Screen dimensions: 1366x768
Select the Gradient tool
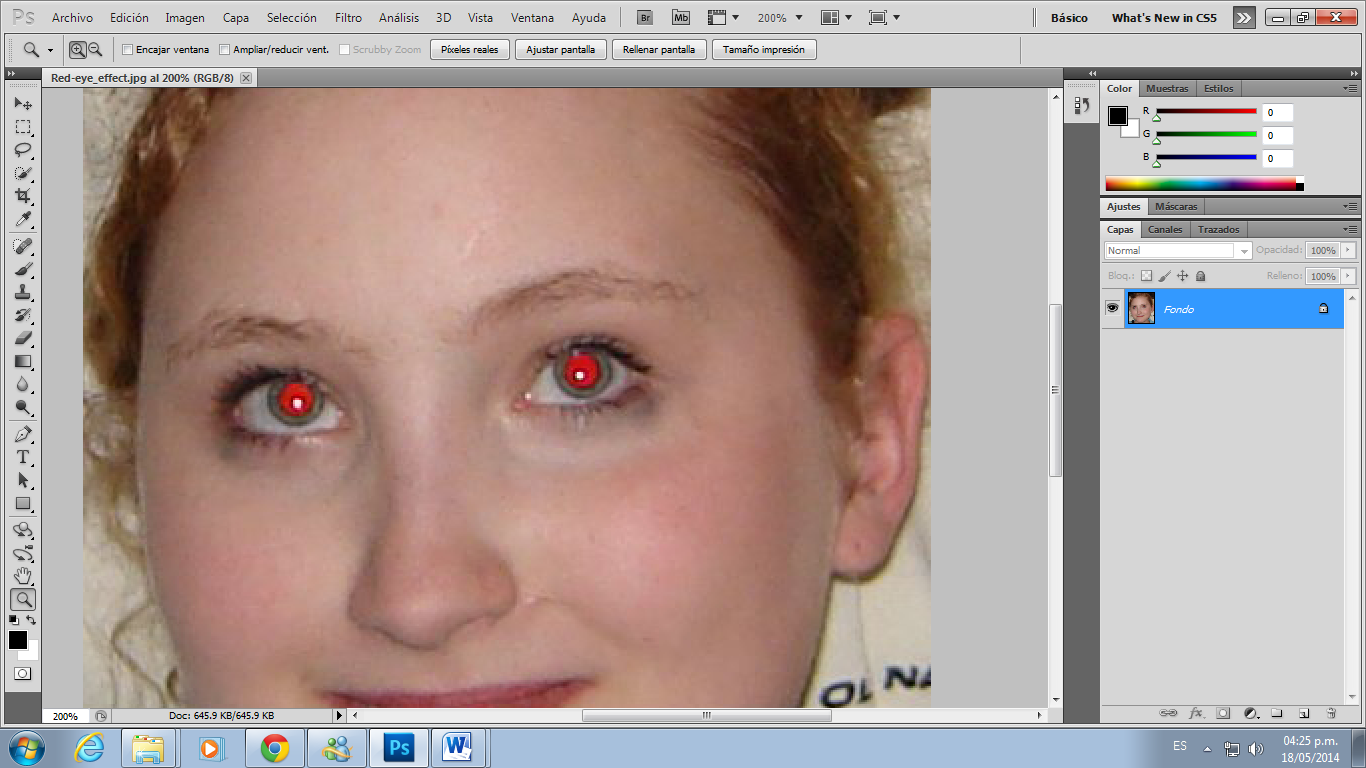coord(23,361)
